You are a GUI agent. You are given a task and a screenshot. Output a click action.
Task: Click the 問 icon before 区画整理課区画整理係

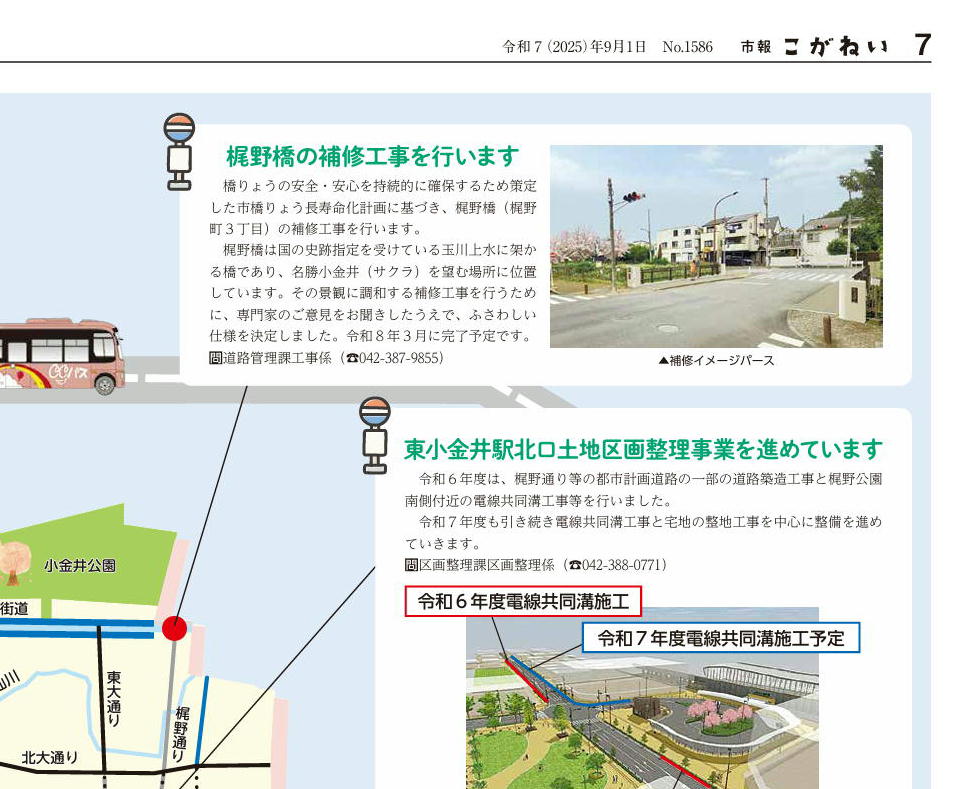[411, 565]
